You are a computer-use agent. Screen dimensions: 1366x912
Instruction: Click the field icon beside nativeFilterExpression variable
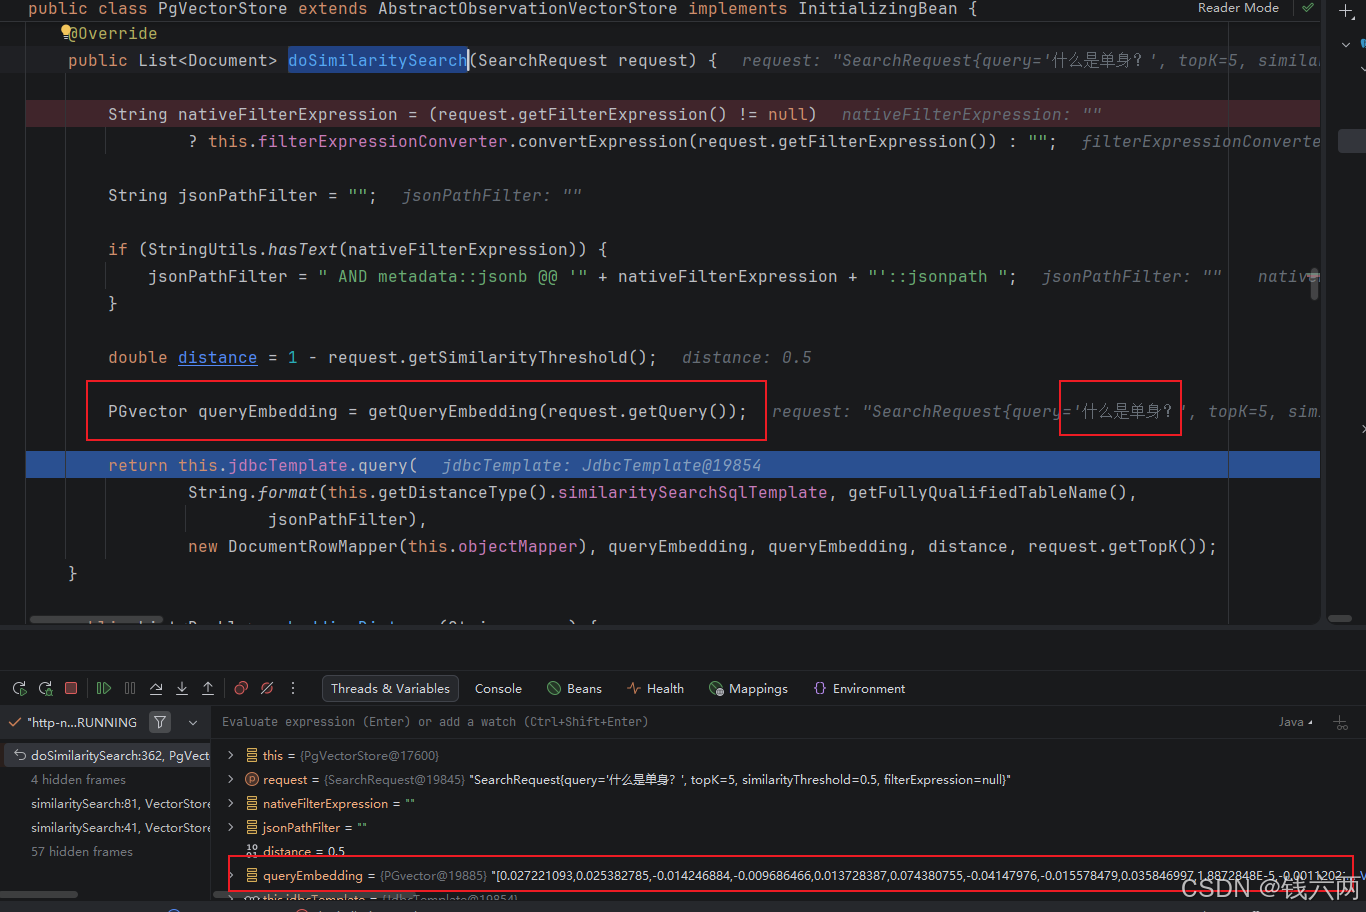click(x=252, y=803)
